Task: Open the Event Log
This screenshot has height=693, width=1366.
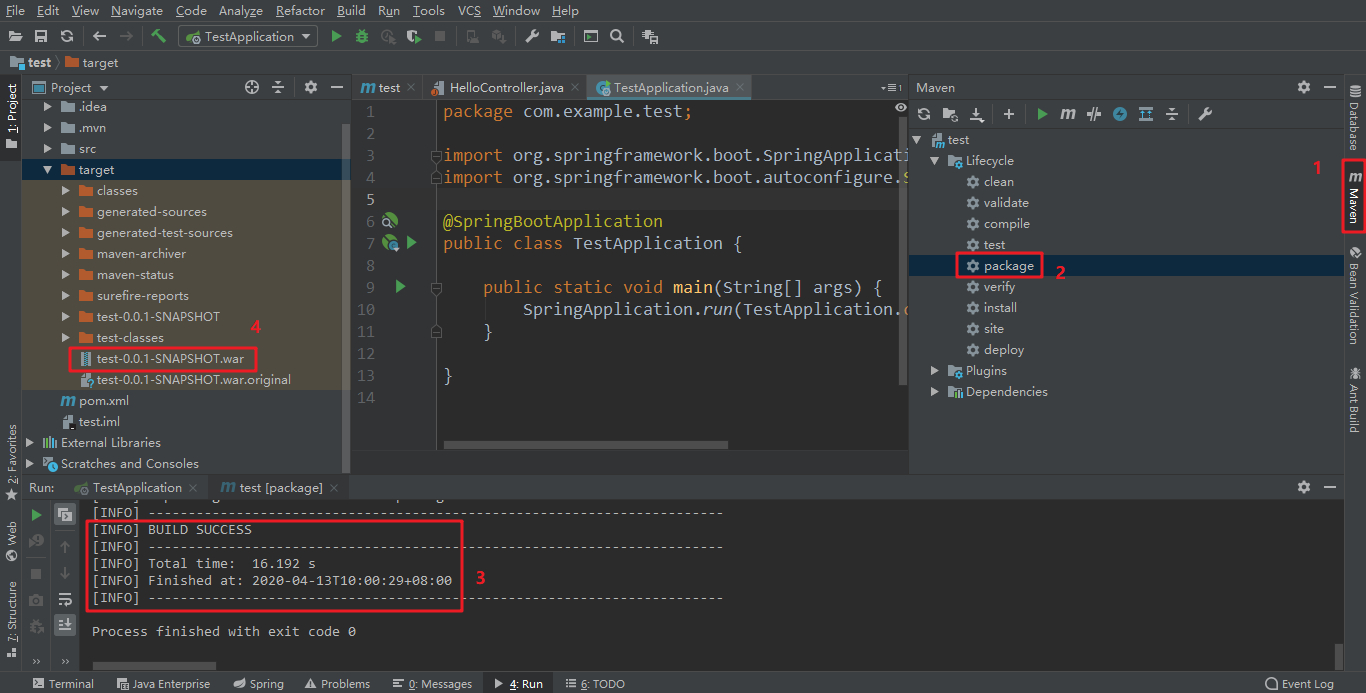Action: [1300, 684]
